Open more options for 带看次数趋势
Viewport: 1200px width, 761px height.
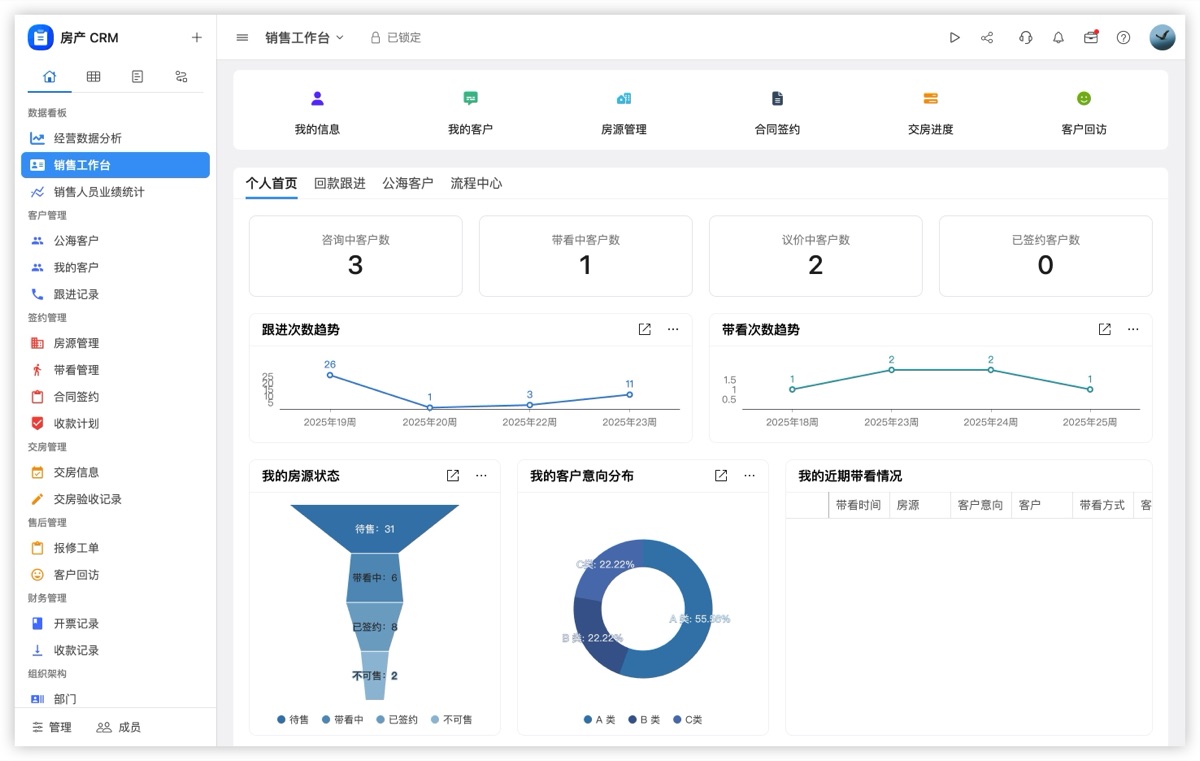1133,329
